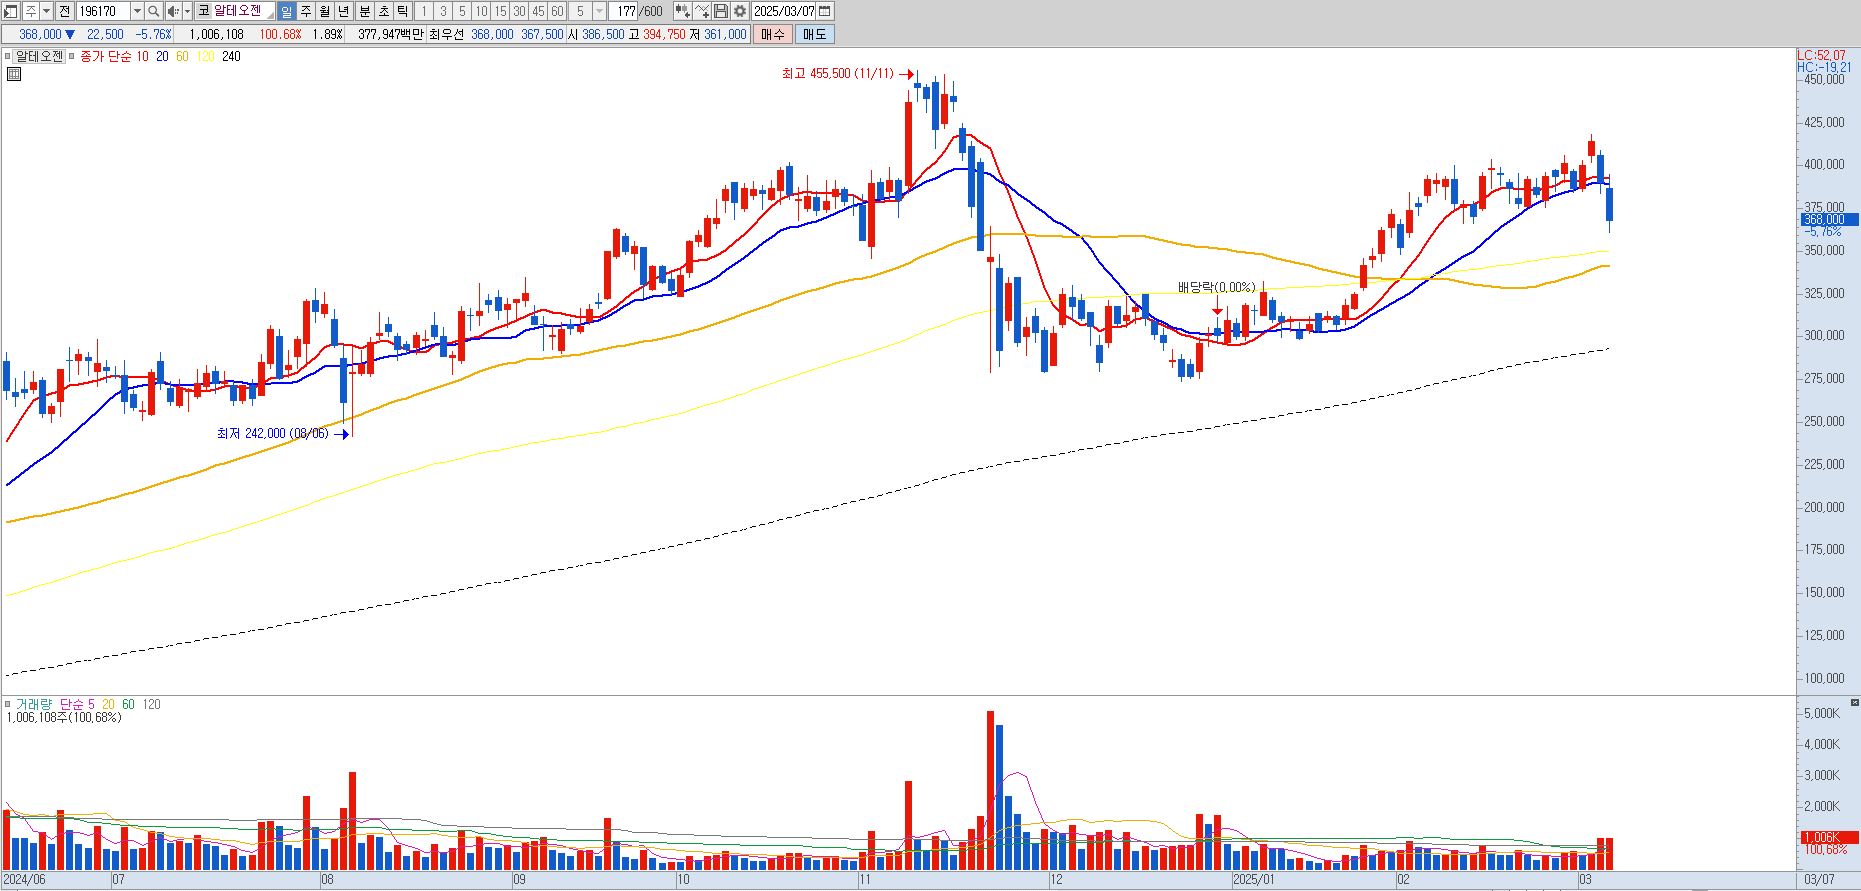Click the 배당락(0.00%) marker label
Screen dimensions: 1861x891
(1216, 288)
